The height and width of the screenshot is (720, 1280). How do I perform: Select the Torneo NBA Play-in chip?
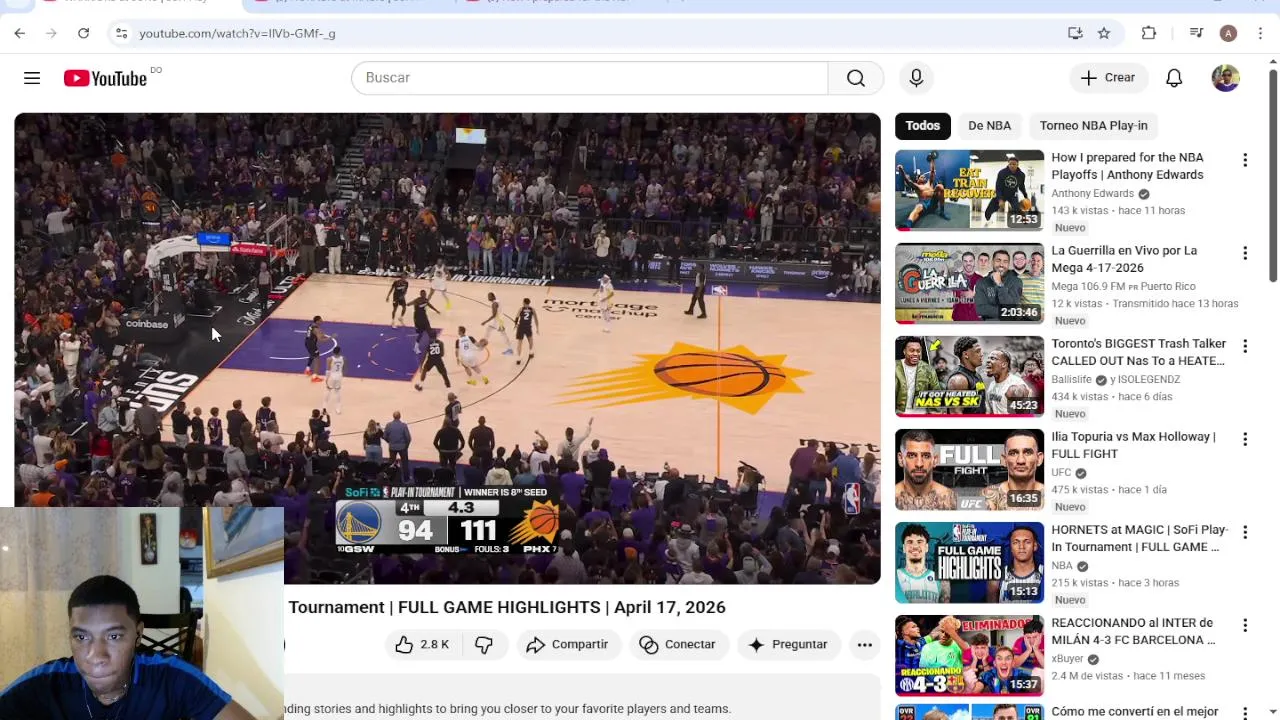(x=1093, y=126)
